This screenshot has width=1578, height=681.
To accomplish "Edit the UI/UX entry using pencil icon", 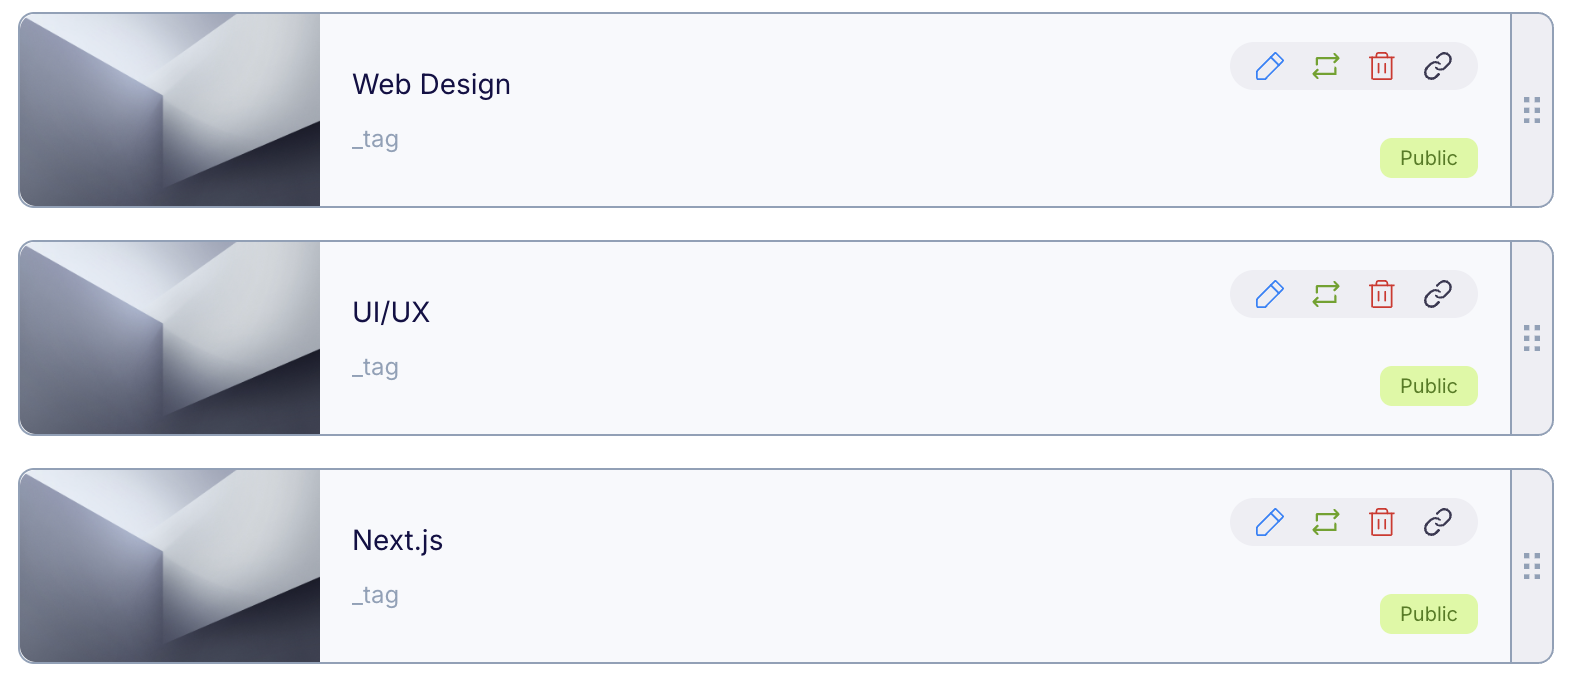I will point(1269,294).
